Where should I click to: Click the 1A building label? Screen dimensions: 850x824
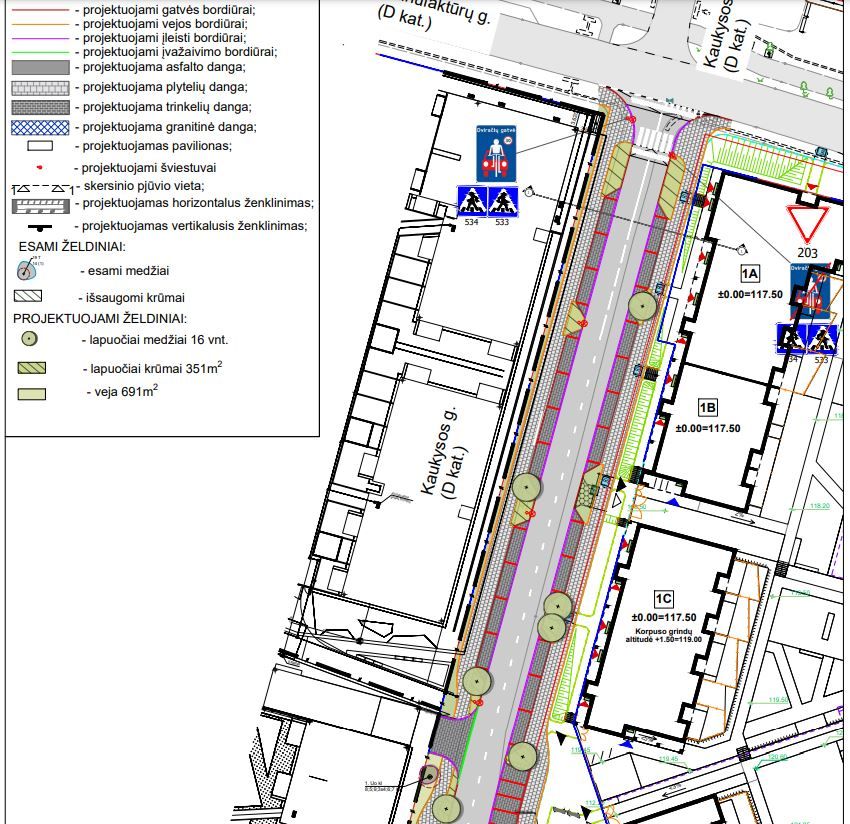pos(750,274)
